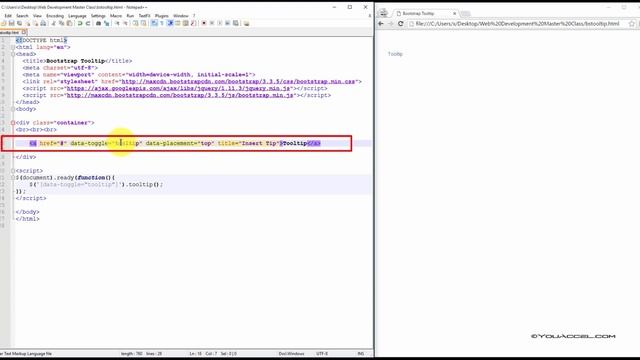Viewport: 640px width, 360px height.
Task: Click the red Record macro icon
Action: [x=204, y=23]
